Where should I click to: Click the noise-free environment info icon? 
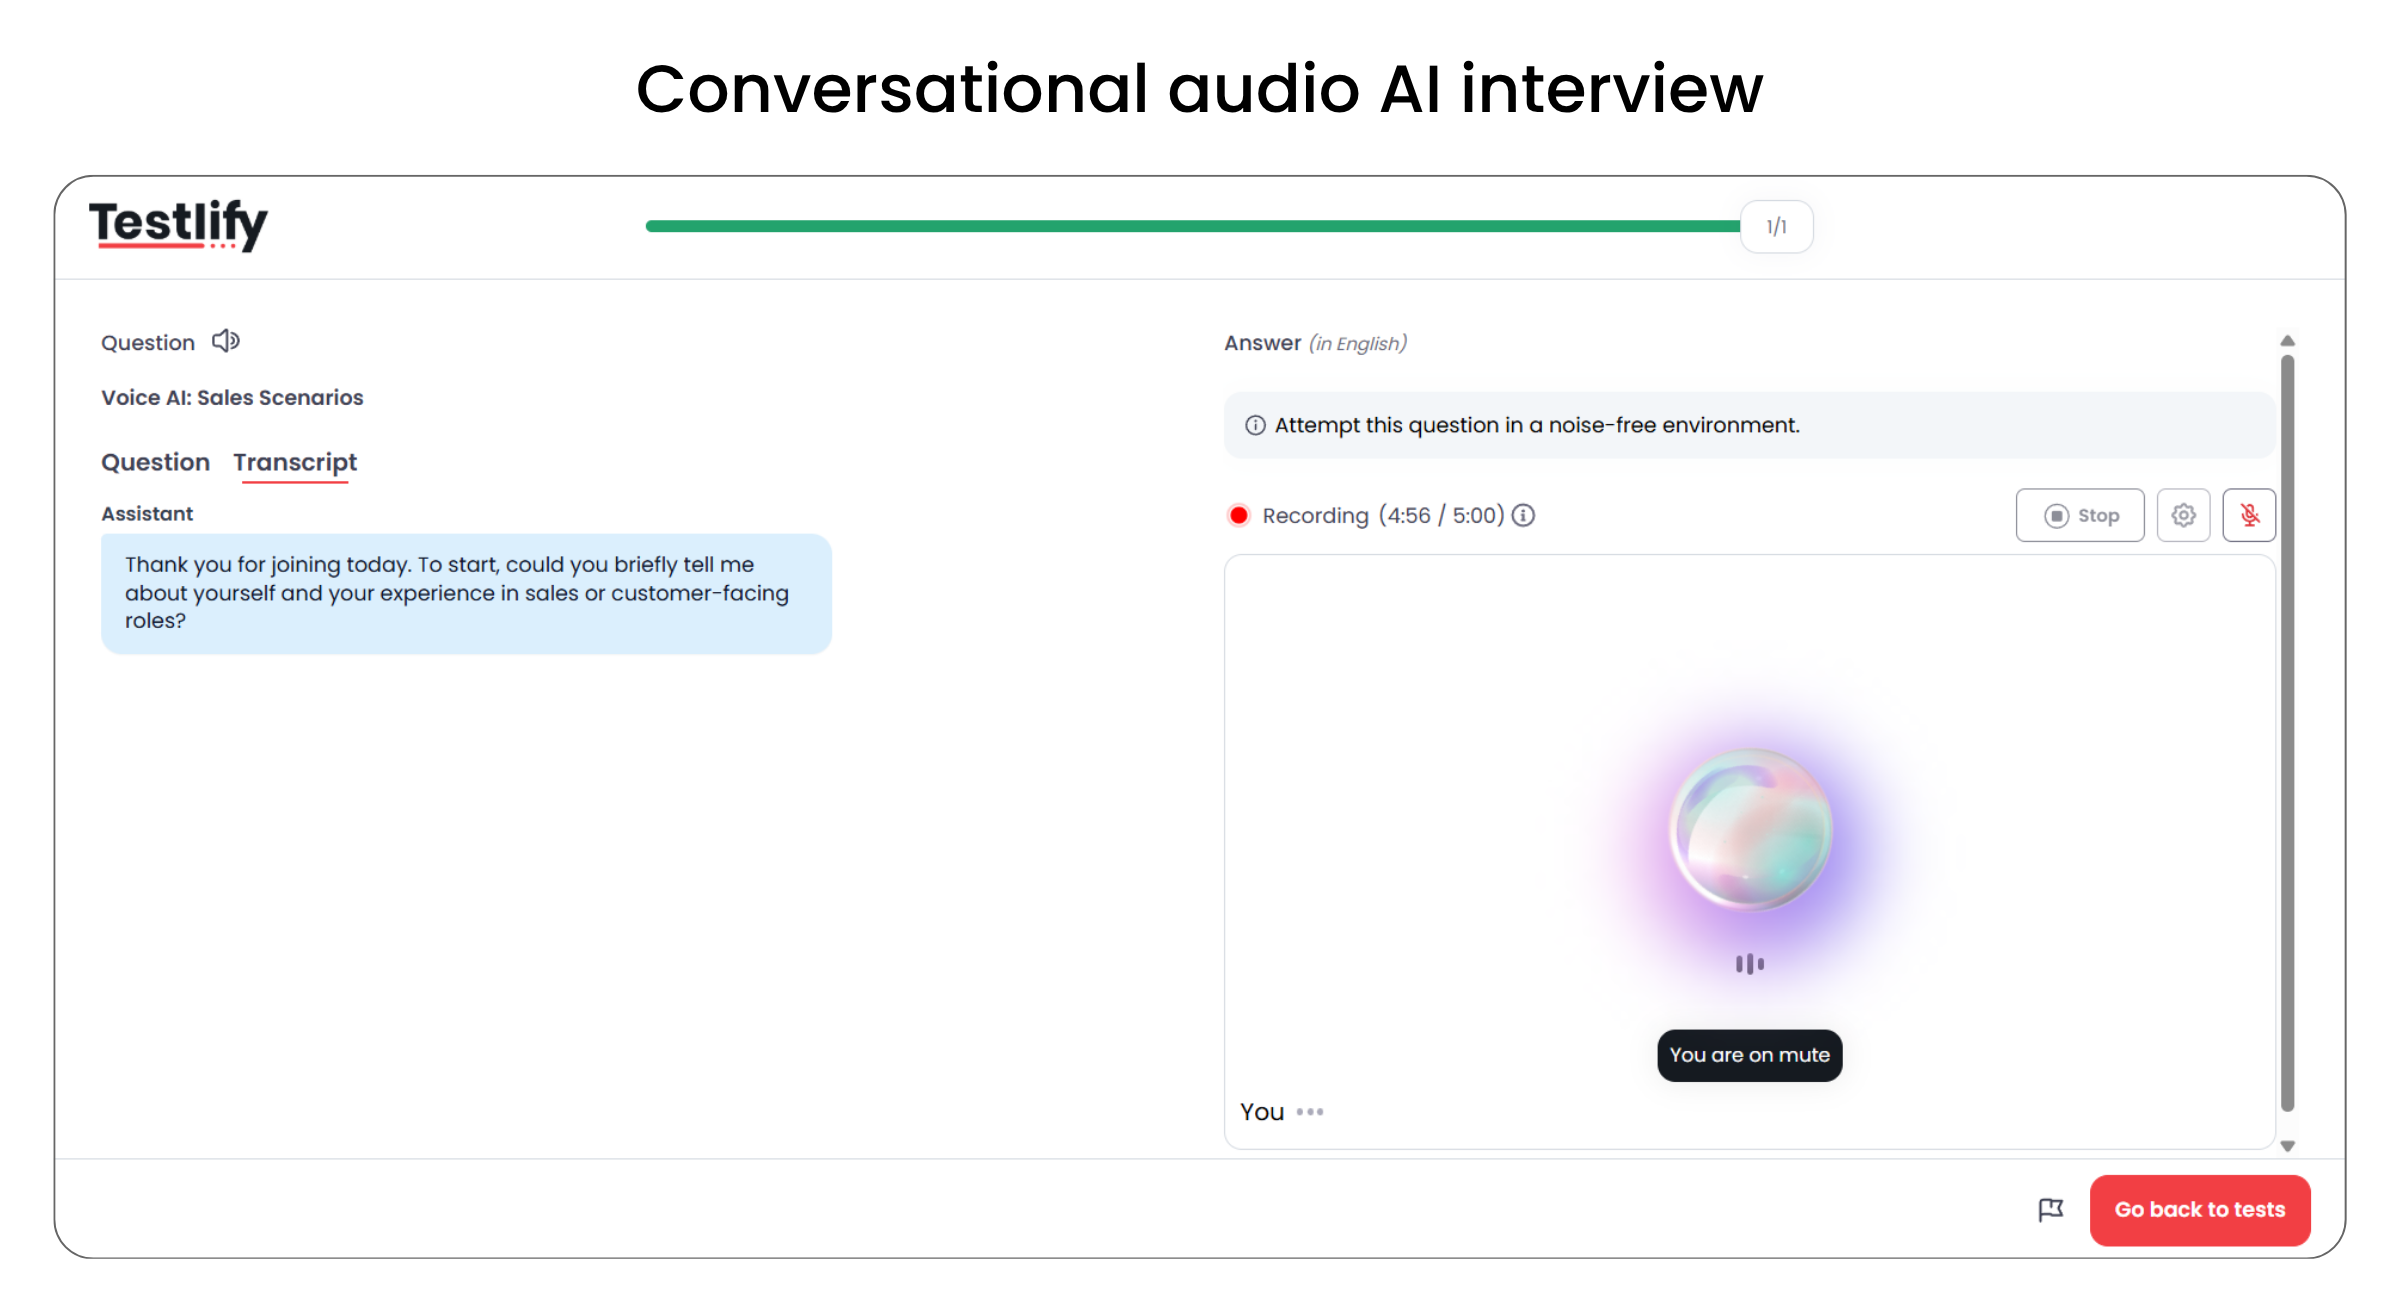pos(1255,425)
